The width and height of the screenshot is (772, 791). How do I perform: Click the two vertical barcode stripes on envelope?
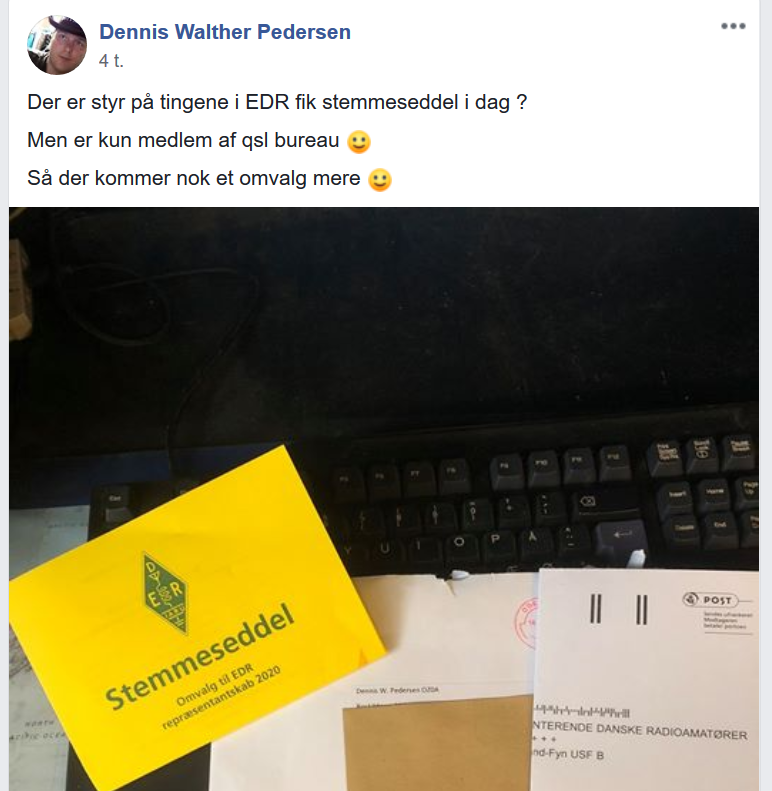point(619,610)
